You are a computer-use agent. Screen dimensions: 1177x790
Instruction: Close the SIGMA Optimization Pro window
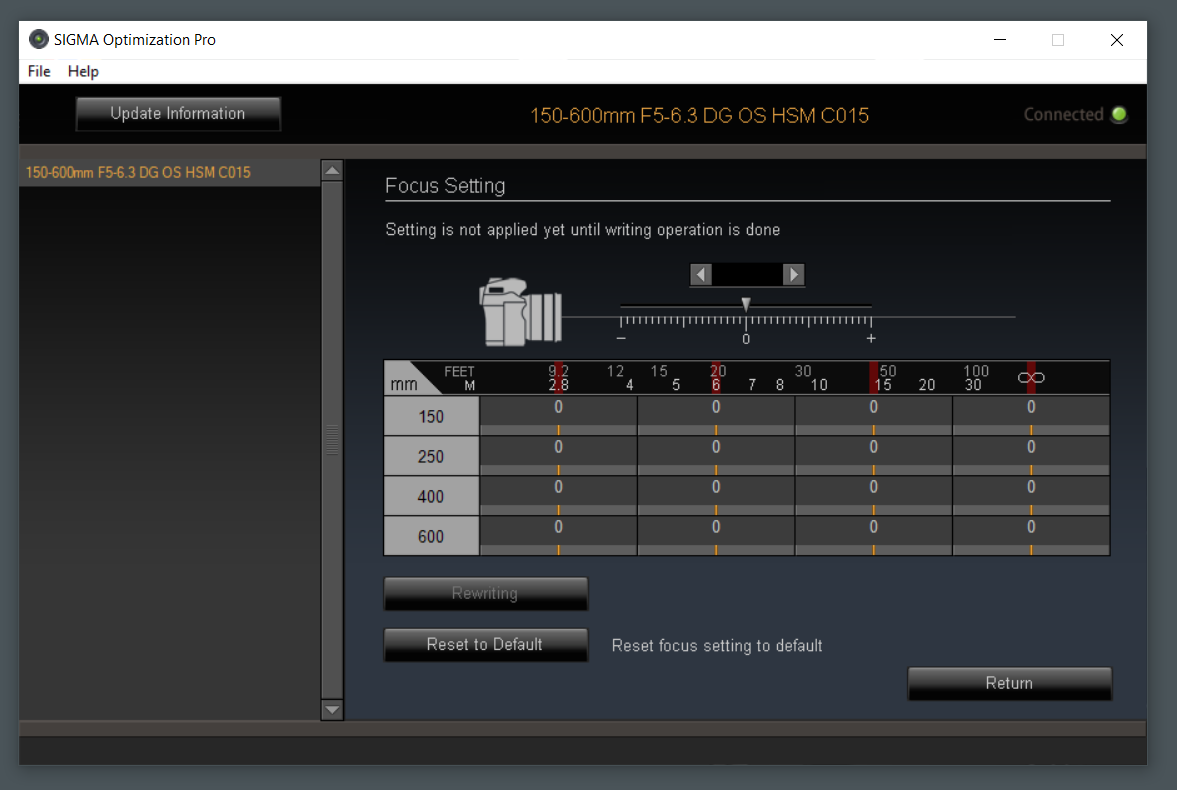click(x=1117, y=40)
